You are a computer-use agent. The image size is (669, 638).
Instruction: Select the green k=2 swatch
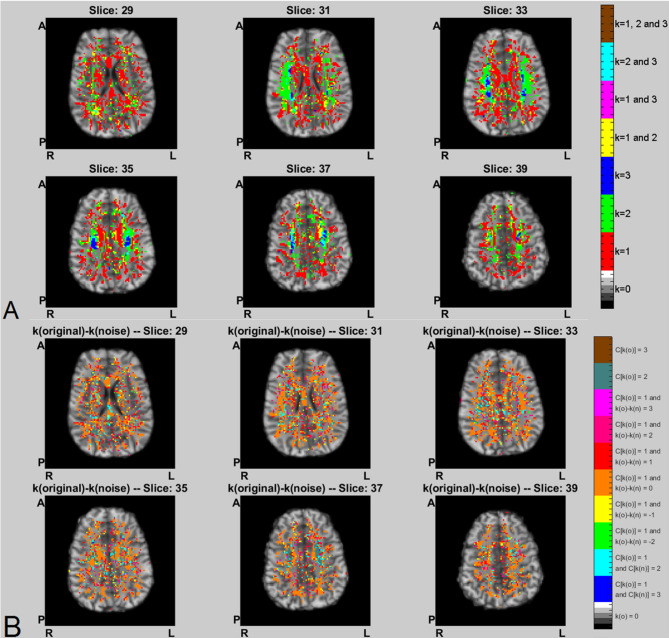tap(607, 213)
